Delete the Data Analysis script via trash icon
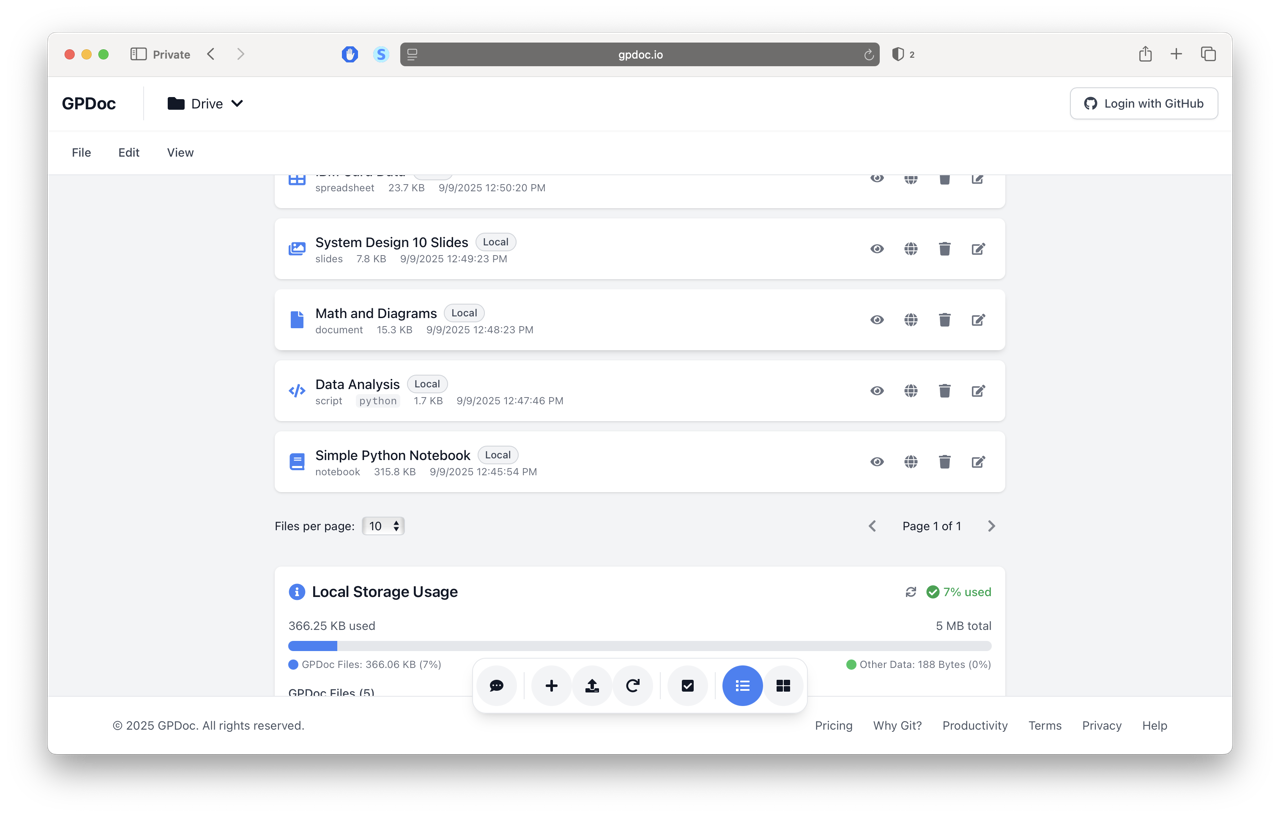The width and height of the screenshot is (1280, 817). click(x=944, y=391)
